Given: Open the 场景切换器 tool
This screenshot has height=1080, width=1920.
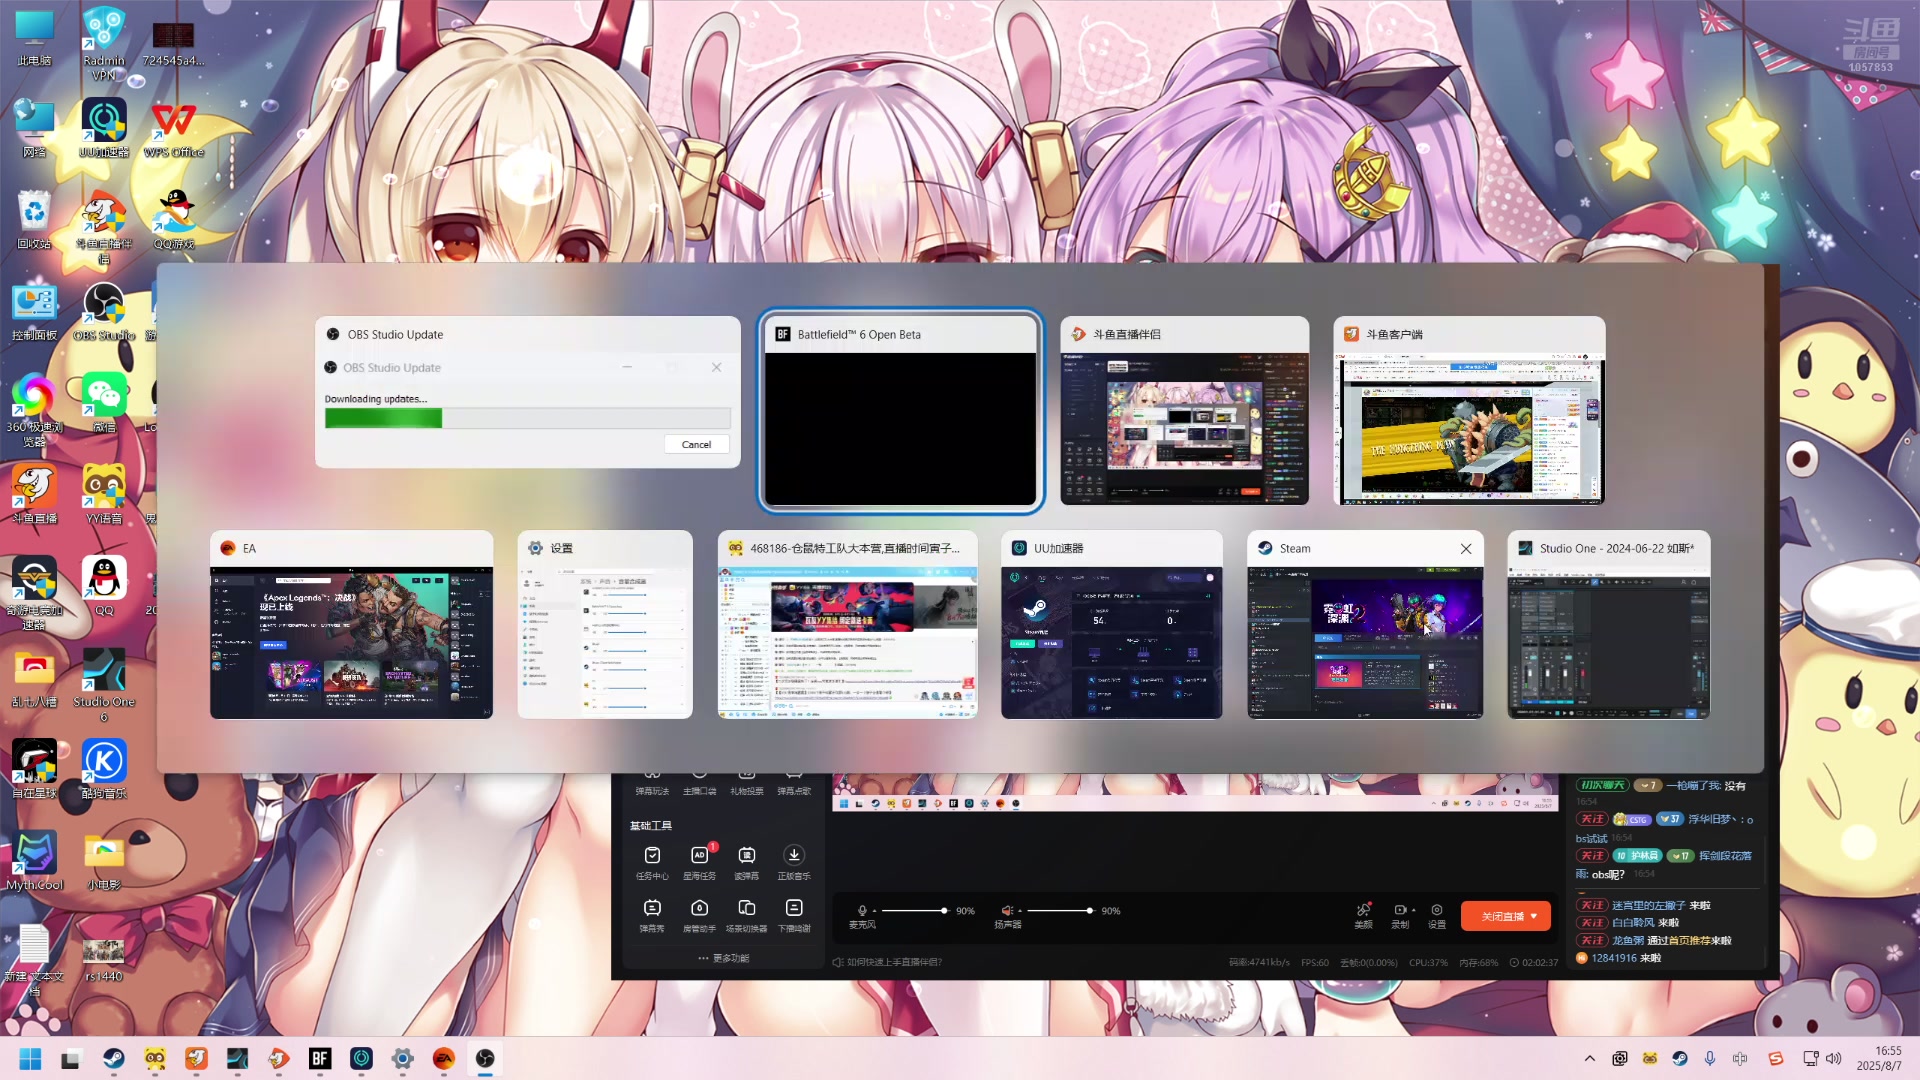Looking at the screenshot, I should [746, 915].
